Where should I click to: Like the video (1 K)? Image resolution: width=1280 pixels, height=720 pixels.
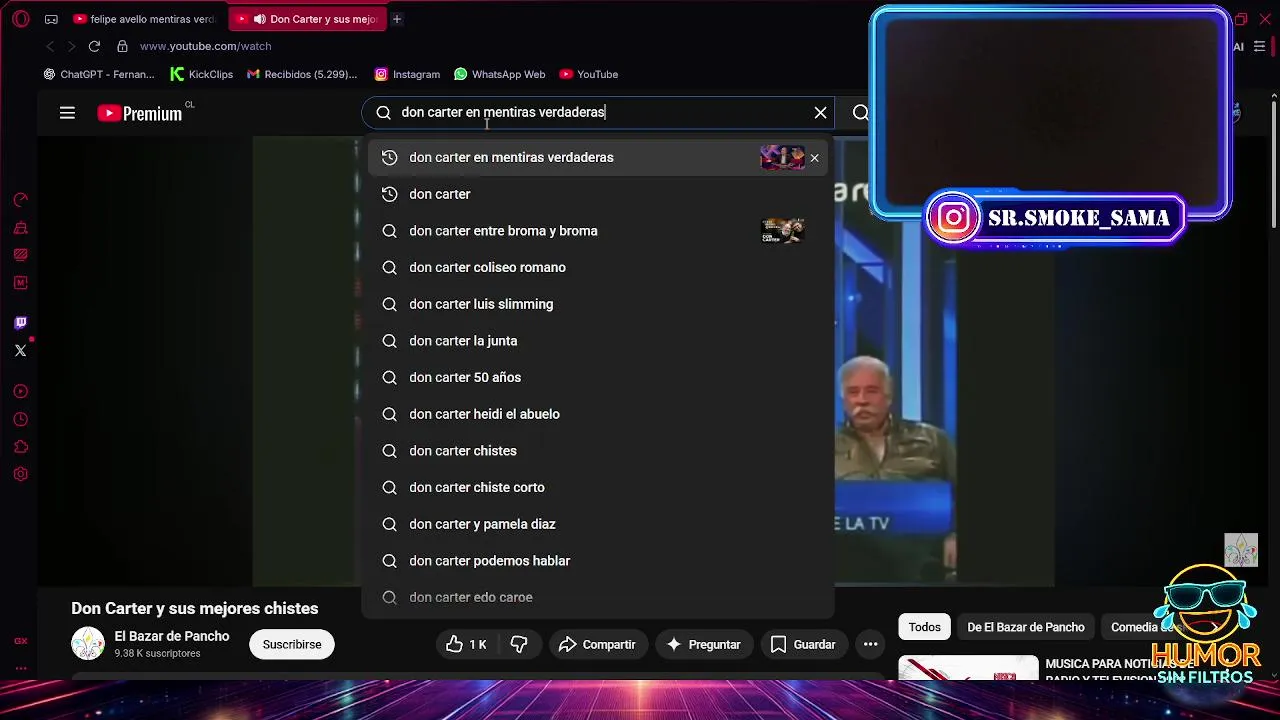[466, 645]
